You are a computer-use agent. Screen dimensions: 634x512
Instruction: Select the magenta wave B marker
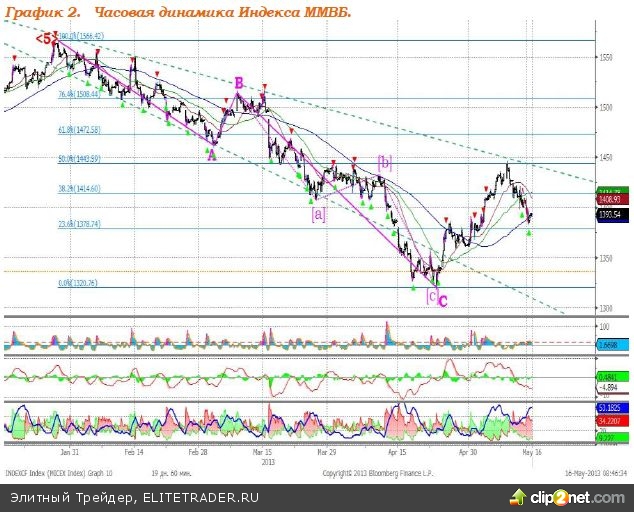click(x=239, y=83)
